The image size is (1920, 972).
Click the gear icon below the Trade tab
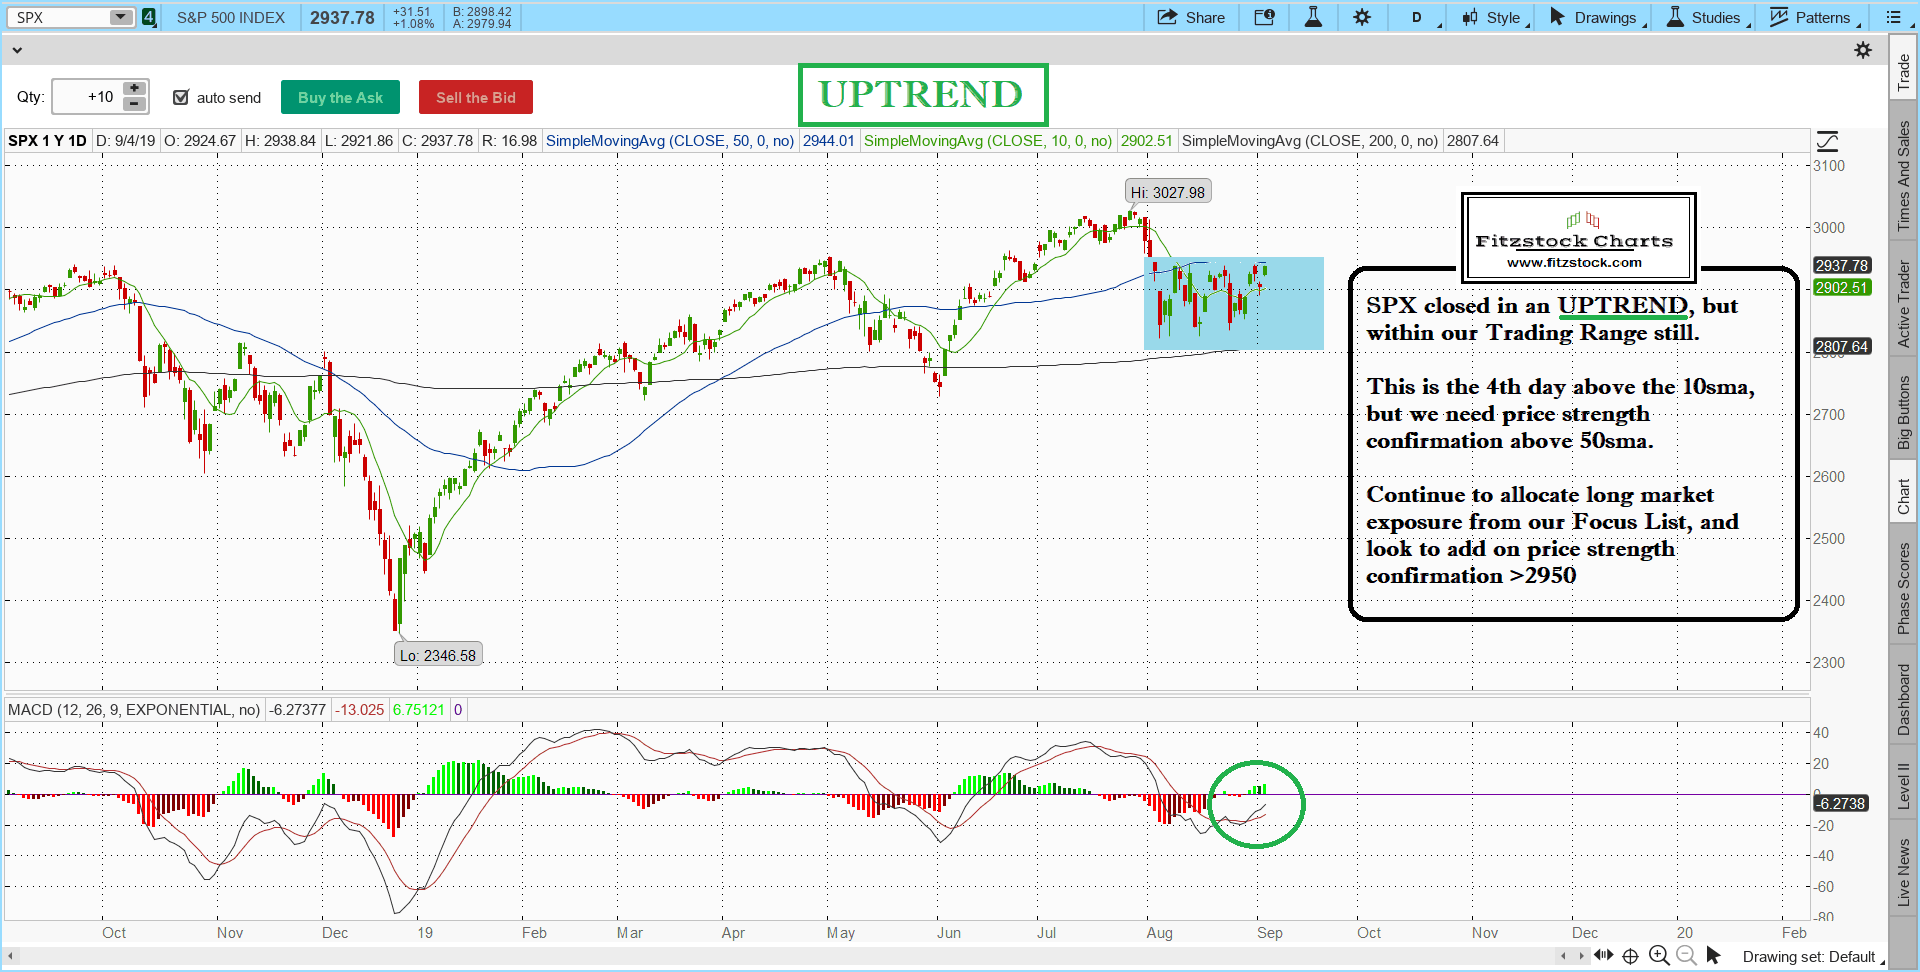click(1864, 50)
